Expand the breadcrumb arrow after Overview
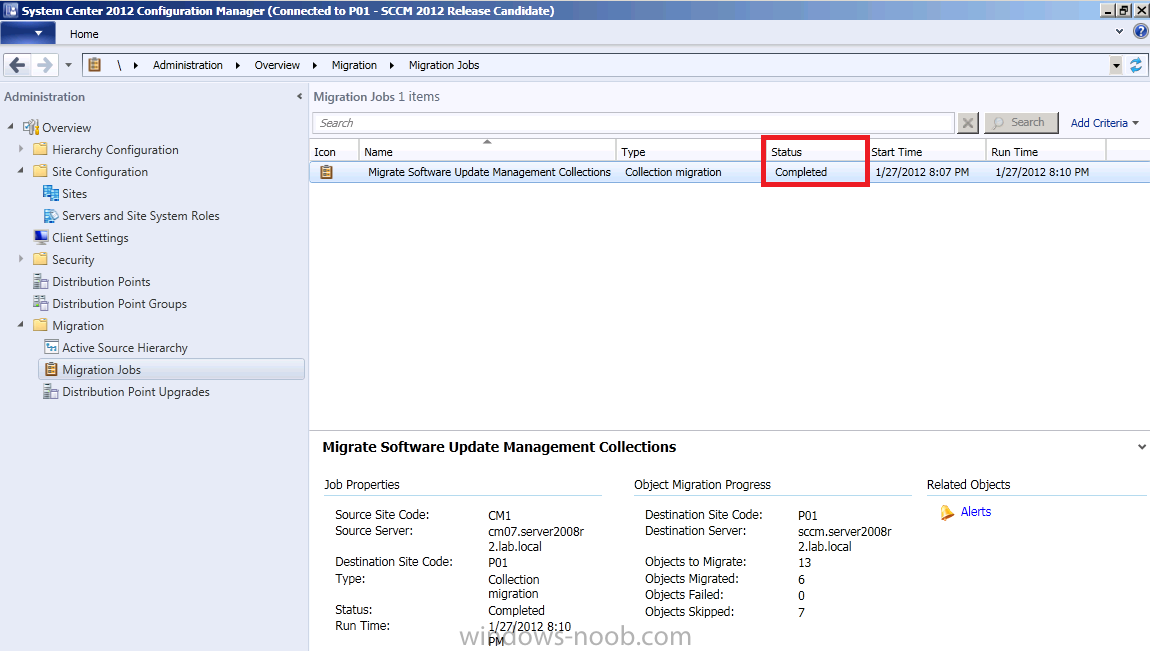1150x651 pixels. (x=315, y=65)
